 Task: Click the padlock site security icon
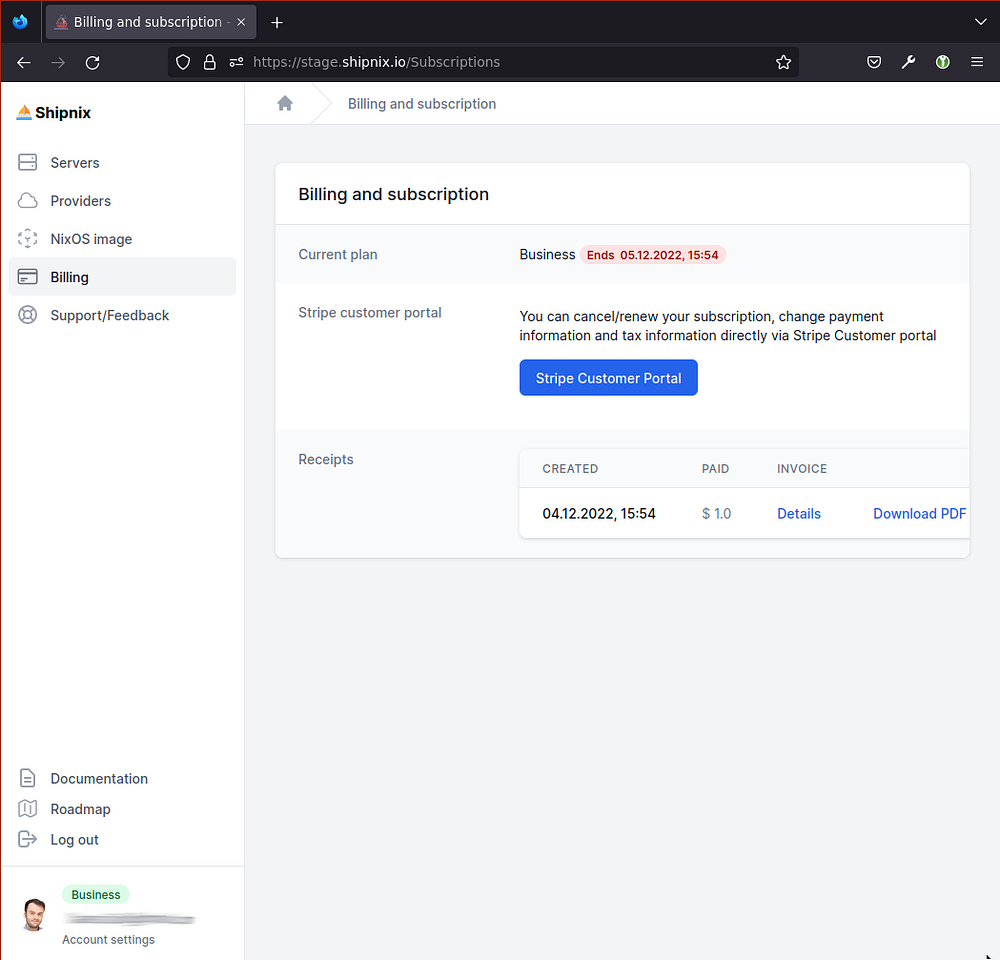pyautogui.click(x=209, y=63)
